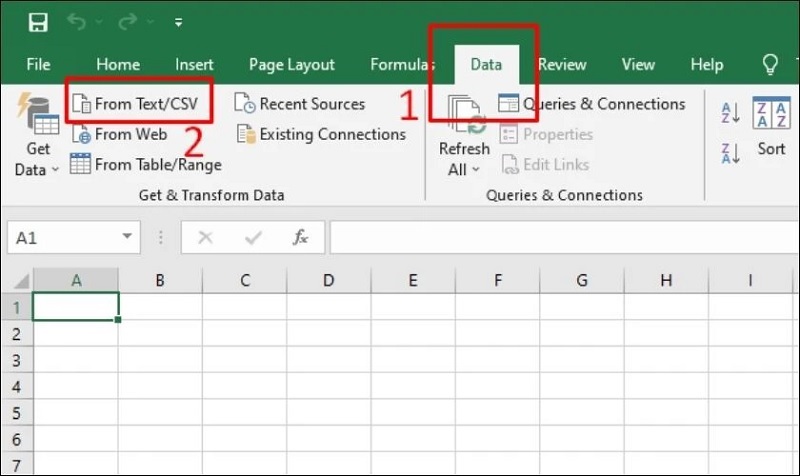Switch to the Insert ribbon tab

194,64
